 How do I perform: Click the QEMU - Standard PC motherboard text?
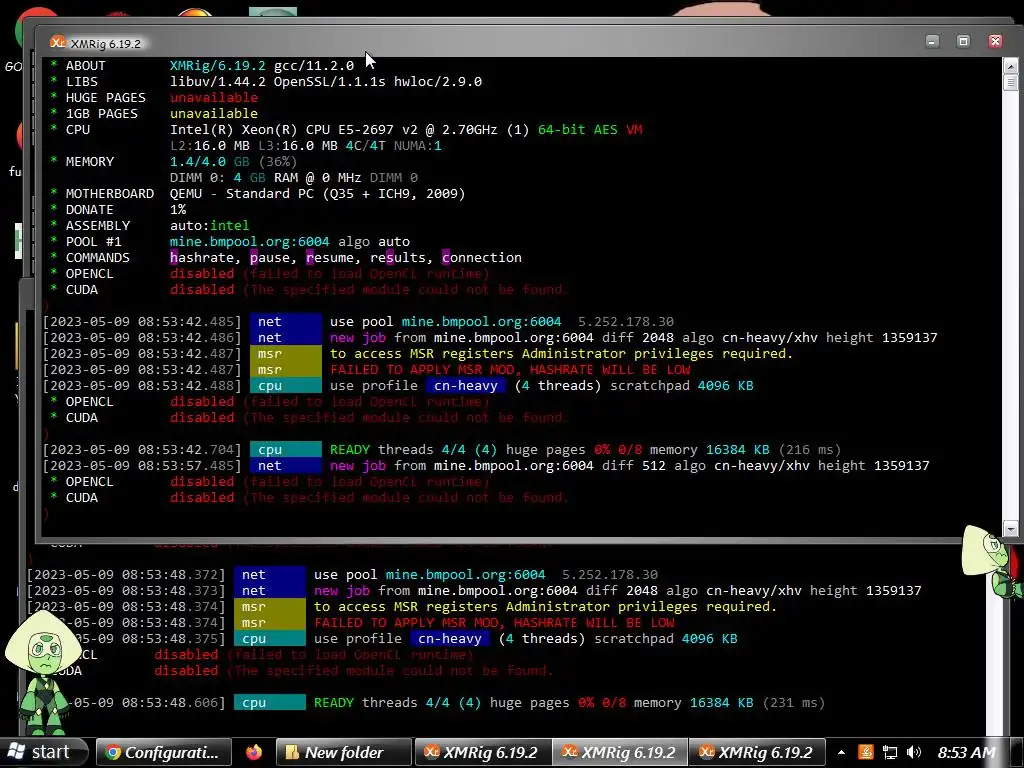[317, 193]
